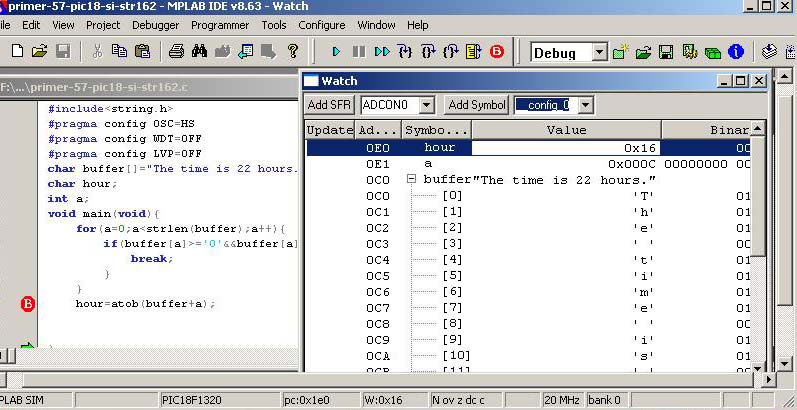
Task: Open the ADCON0 SFR dropdown
Action: coord(426,105)
